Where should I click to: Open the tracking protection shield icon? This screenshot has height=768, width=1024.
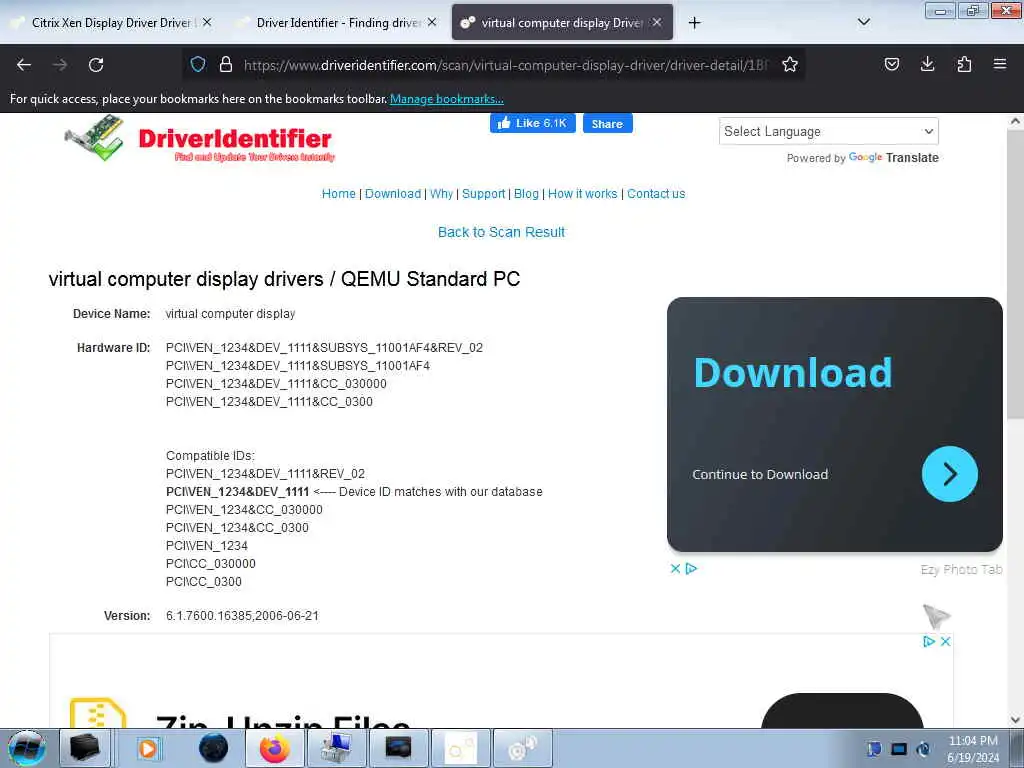point(198,64)
